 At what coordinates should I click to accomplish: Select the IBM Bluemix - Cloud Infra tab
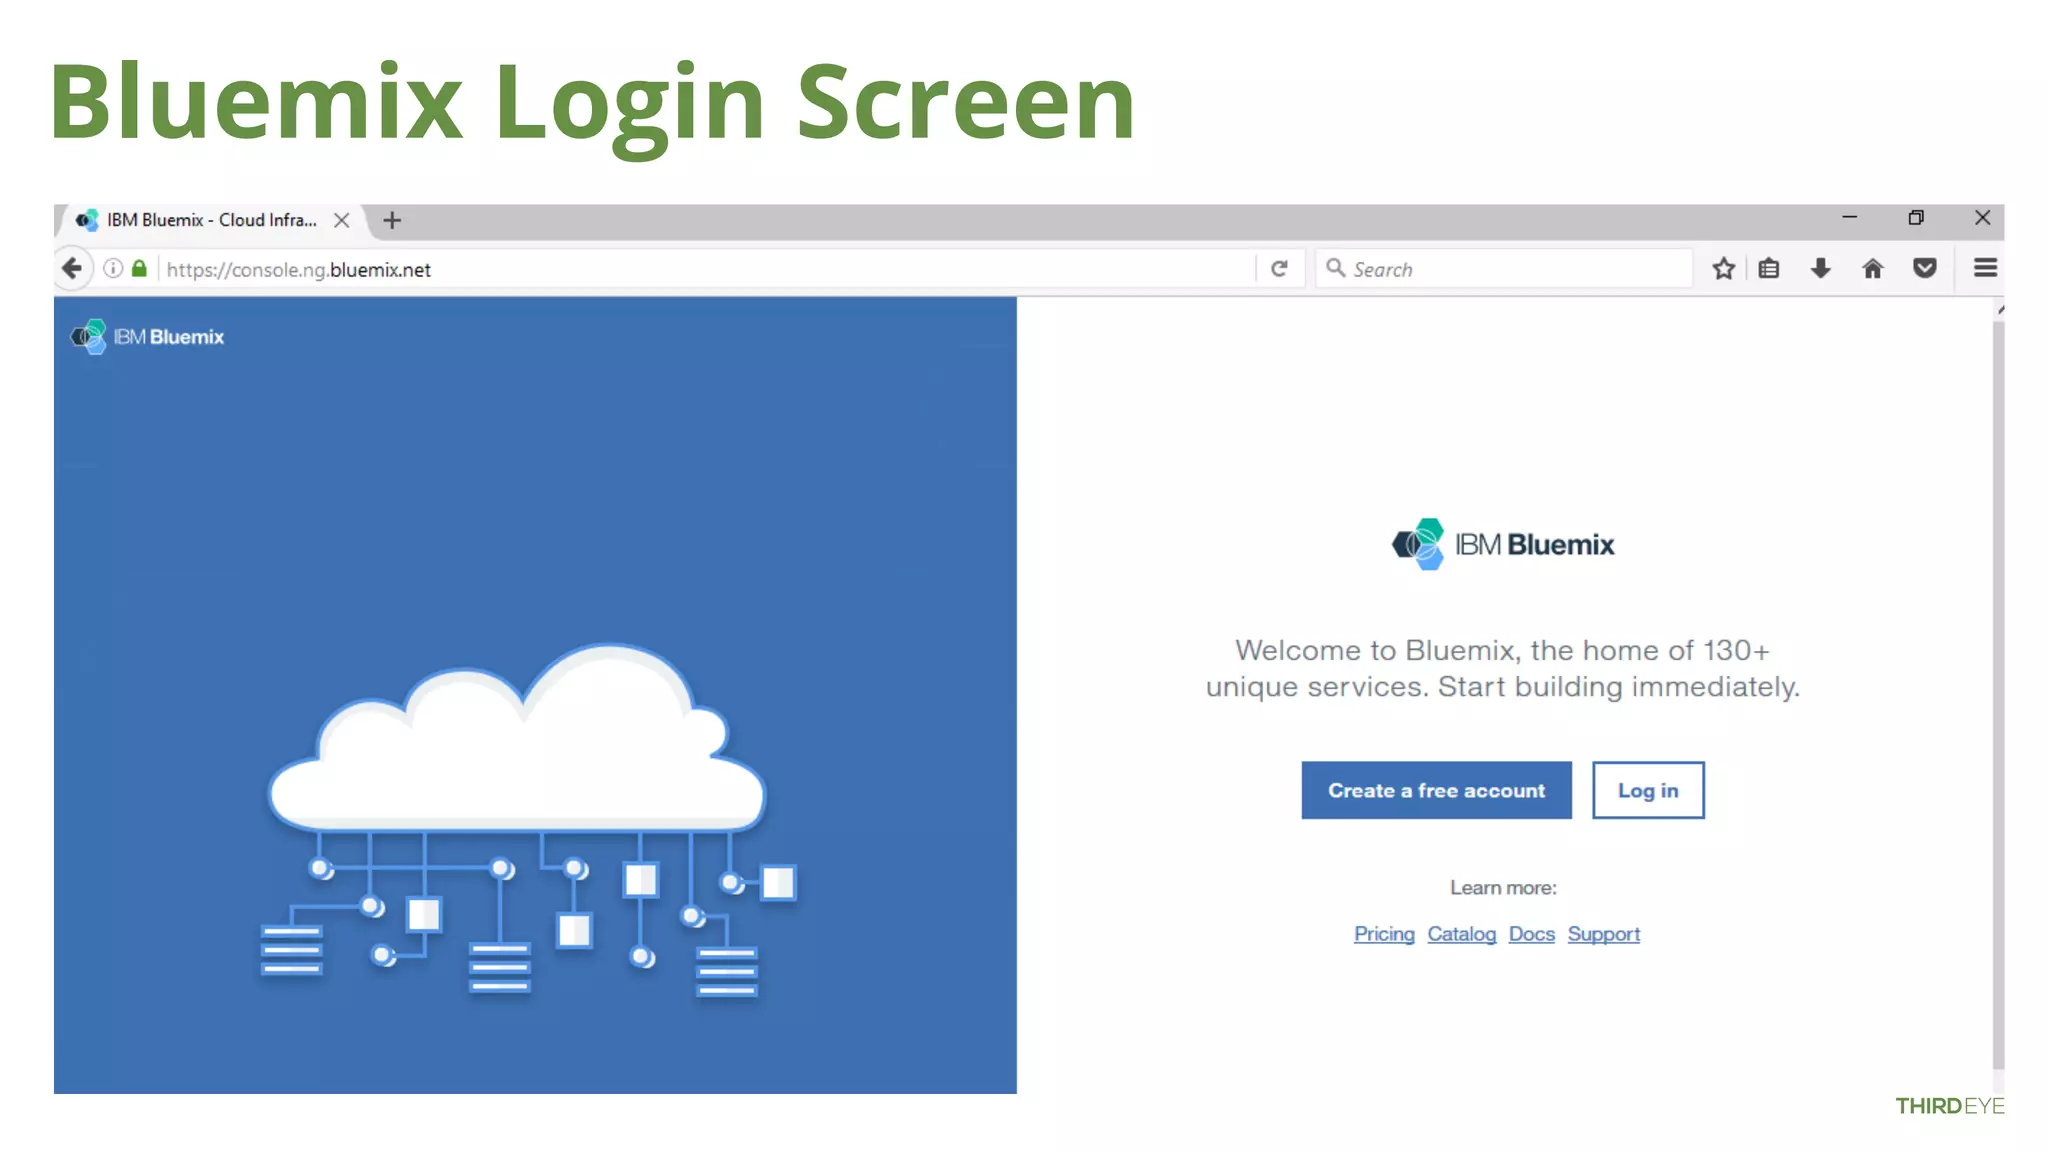pos(213,220)
